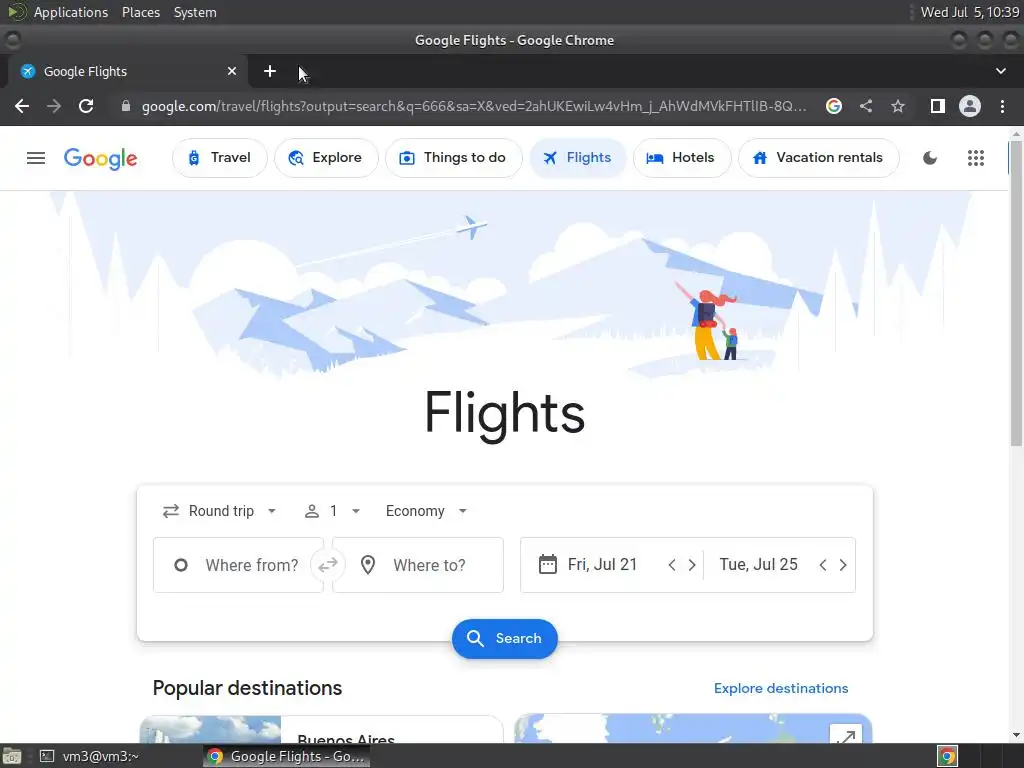This screenshot has height=768, width=1024.
Task: Click the browser forward arrow
Action: [54, 106]
